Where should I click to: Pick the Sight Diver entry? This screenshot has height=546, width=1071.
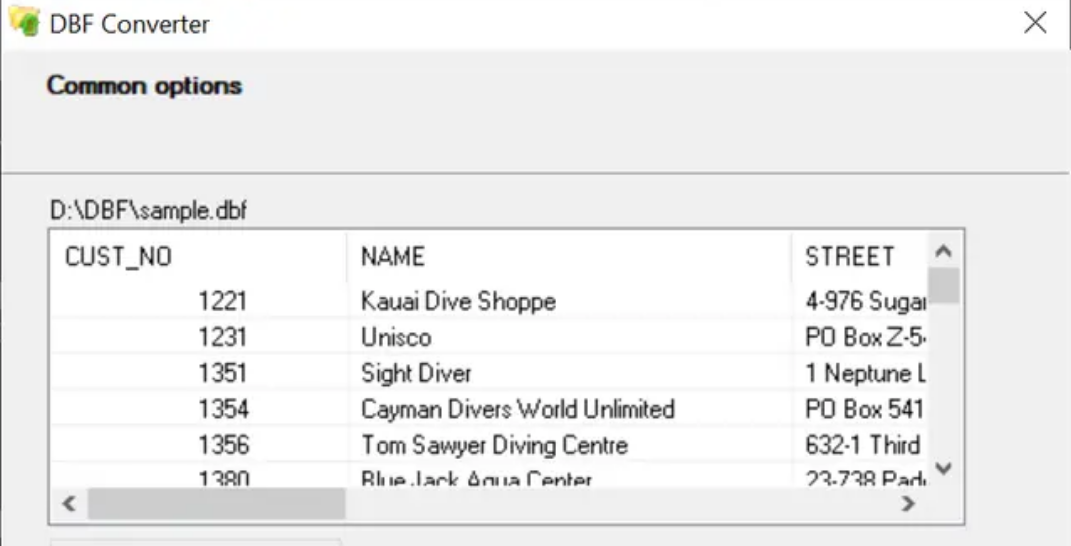(x=416, y=373)
